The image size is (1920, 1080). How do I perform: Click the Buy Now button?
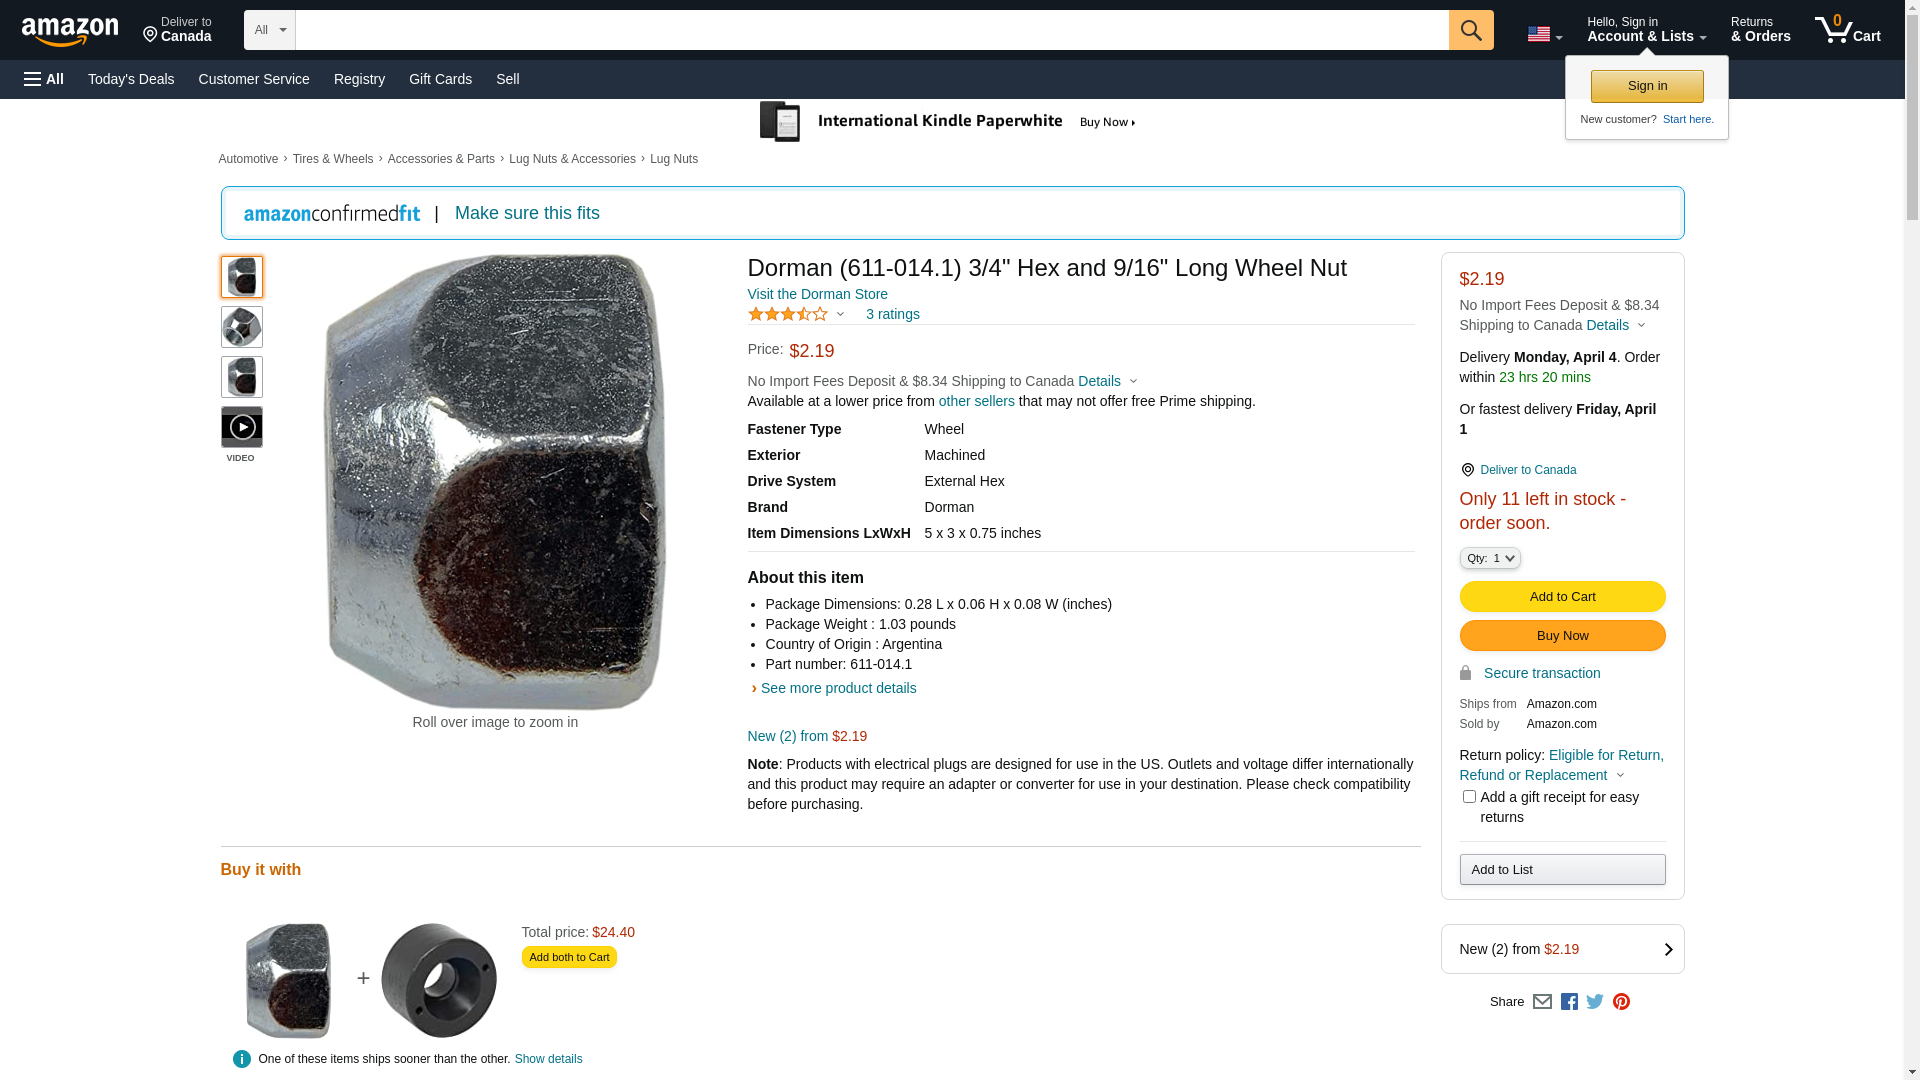pos(1562,636)
